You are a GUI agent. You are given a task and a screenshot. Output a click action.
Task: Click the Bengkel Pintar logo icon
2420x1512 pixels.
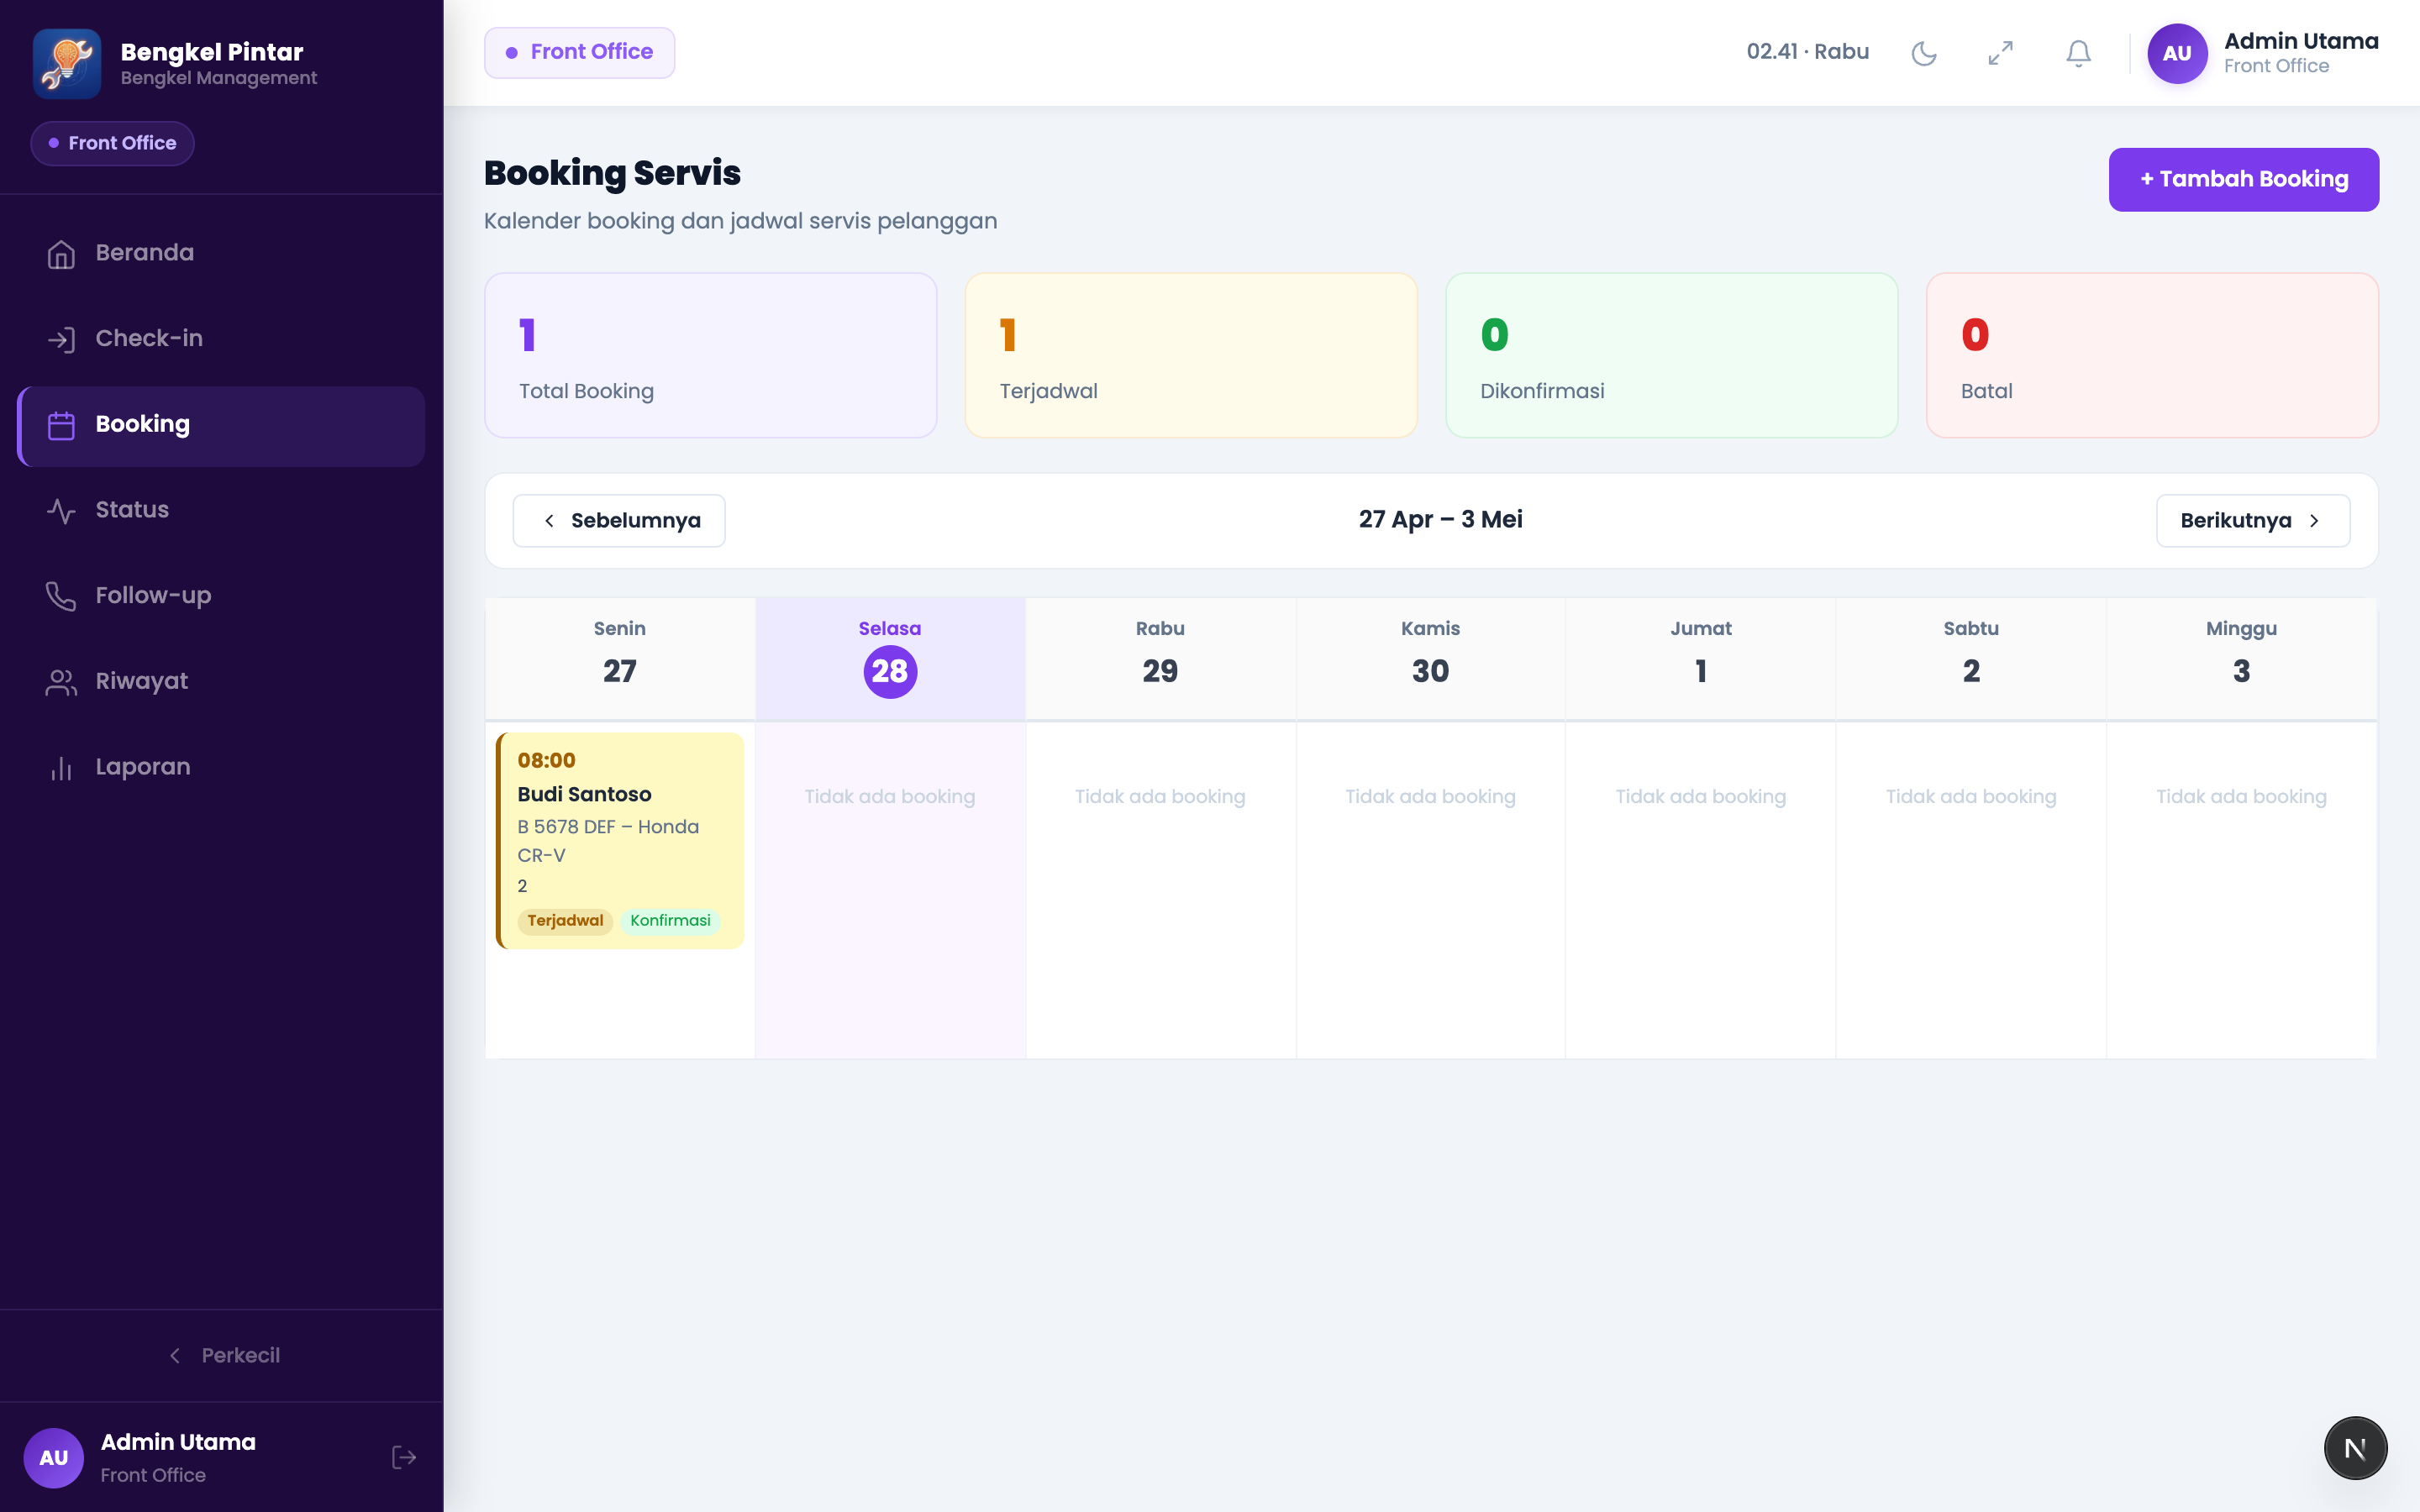coord(66,63)
